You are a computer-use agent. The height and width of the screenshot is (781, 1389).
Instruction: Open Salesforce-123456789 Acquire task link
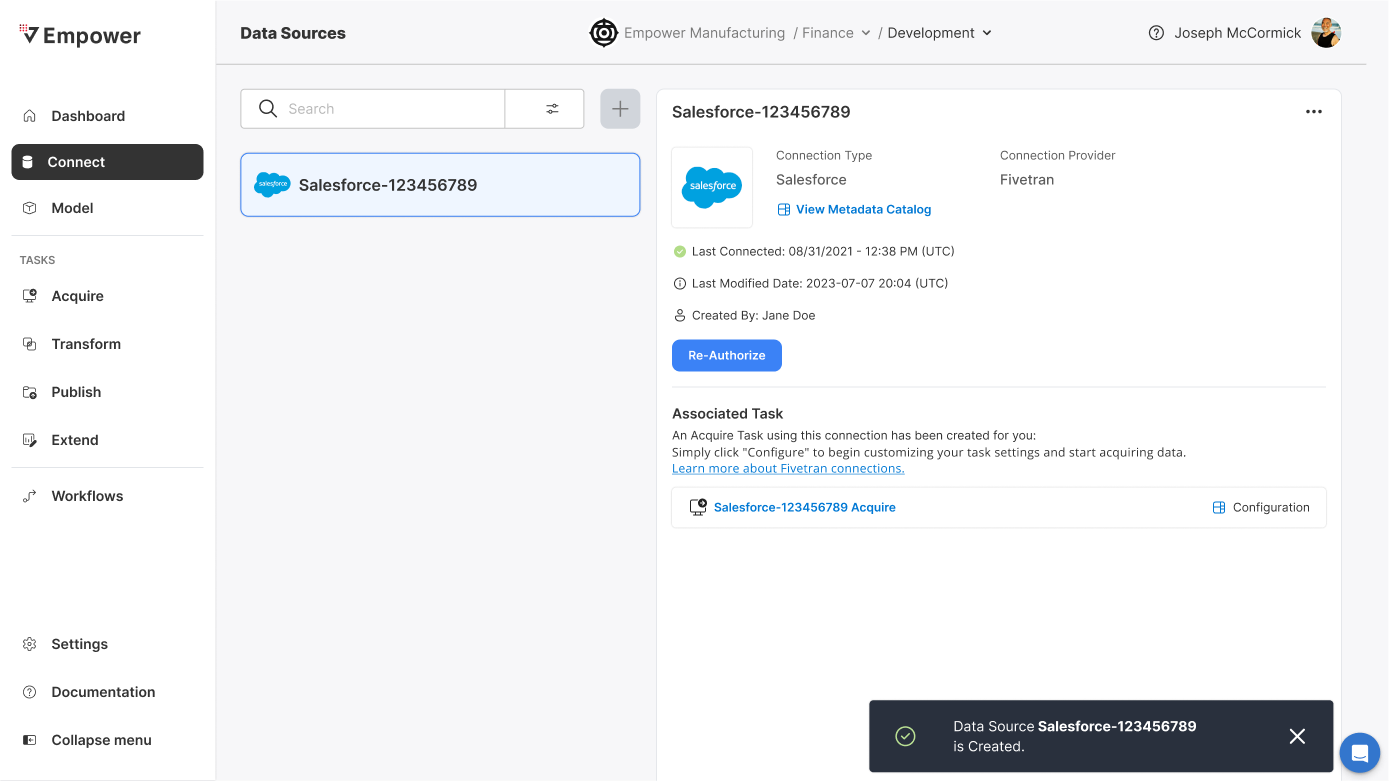coord(805,507)
